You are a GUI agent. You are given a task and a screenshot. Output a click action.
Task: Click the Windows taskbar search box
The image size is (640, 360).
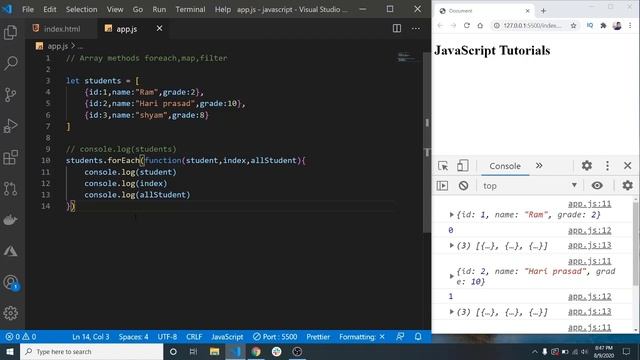coord(92,351)
